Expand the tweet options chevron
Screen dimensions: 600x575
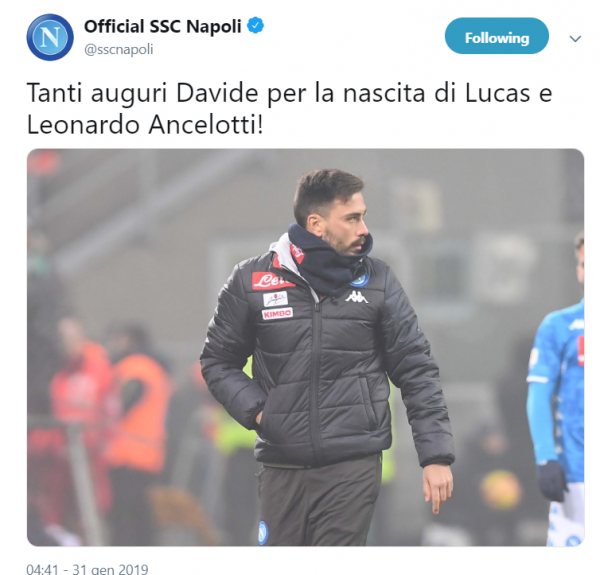575,38
